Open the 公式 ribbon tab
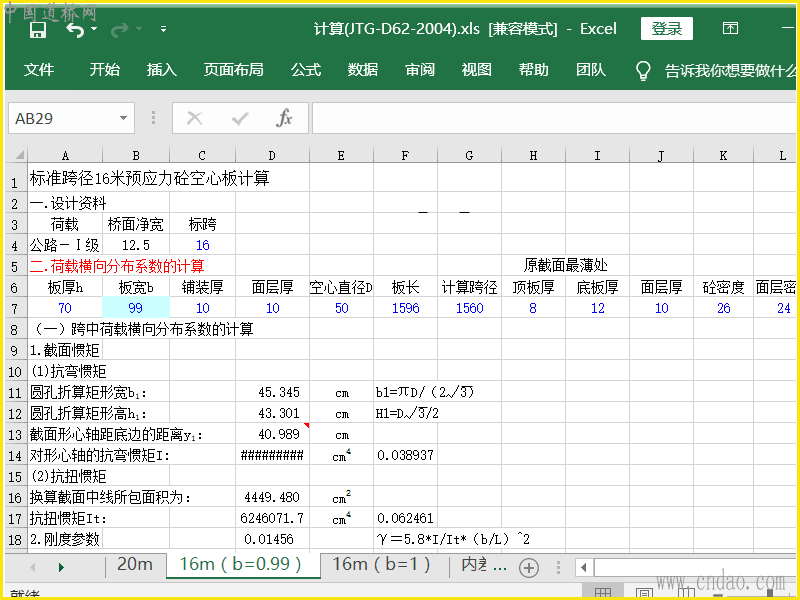This screenshot has height=600, width=800. (306, 69)
